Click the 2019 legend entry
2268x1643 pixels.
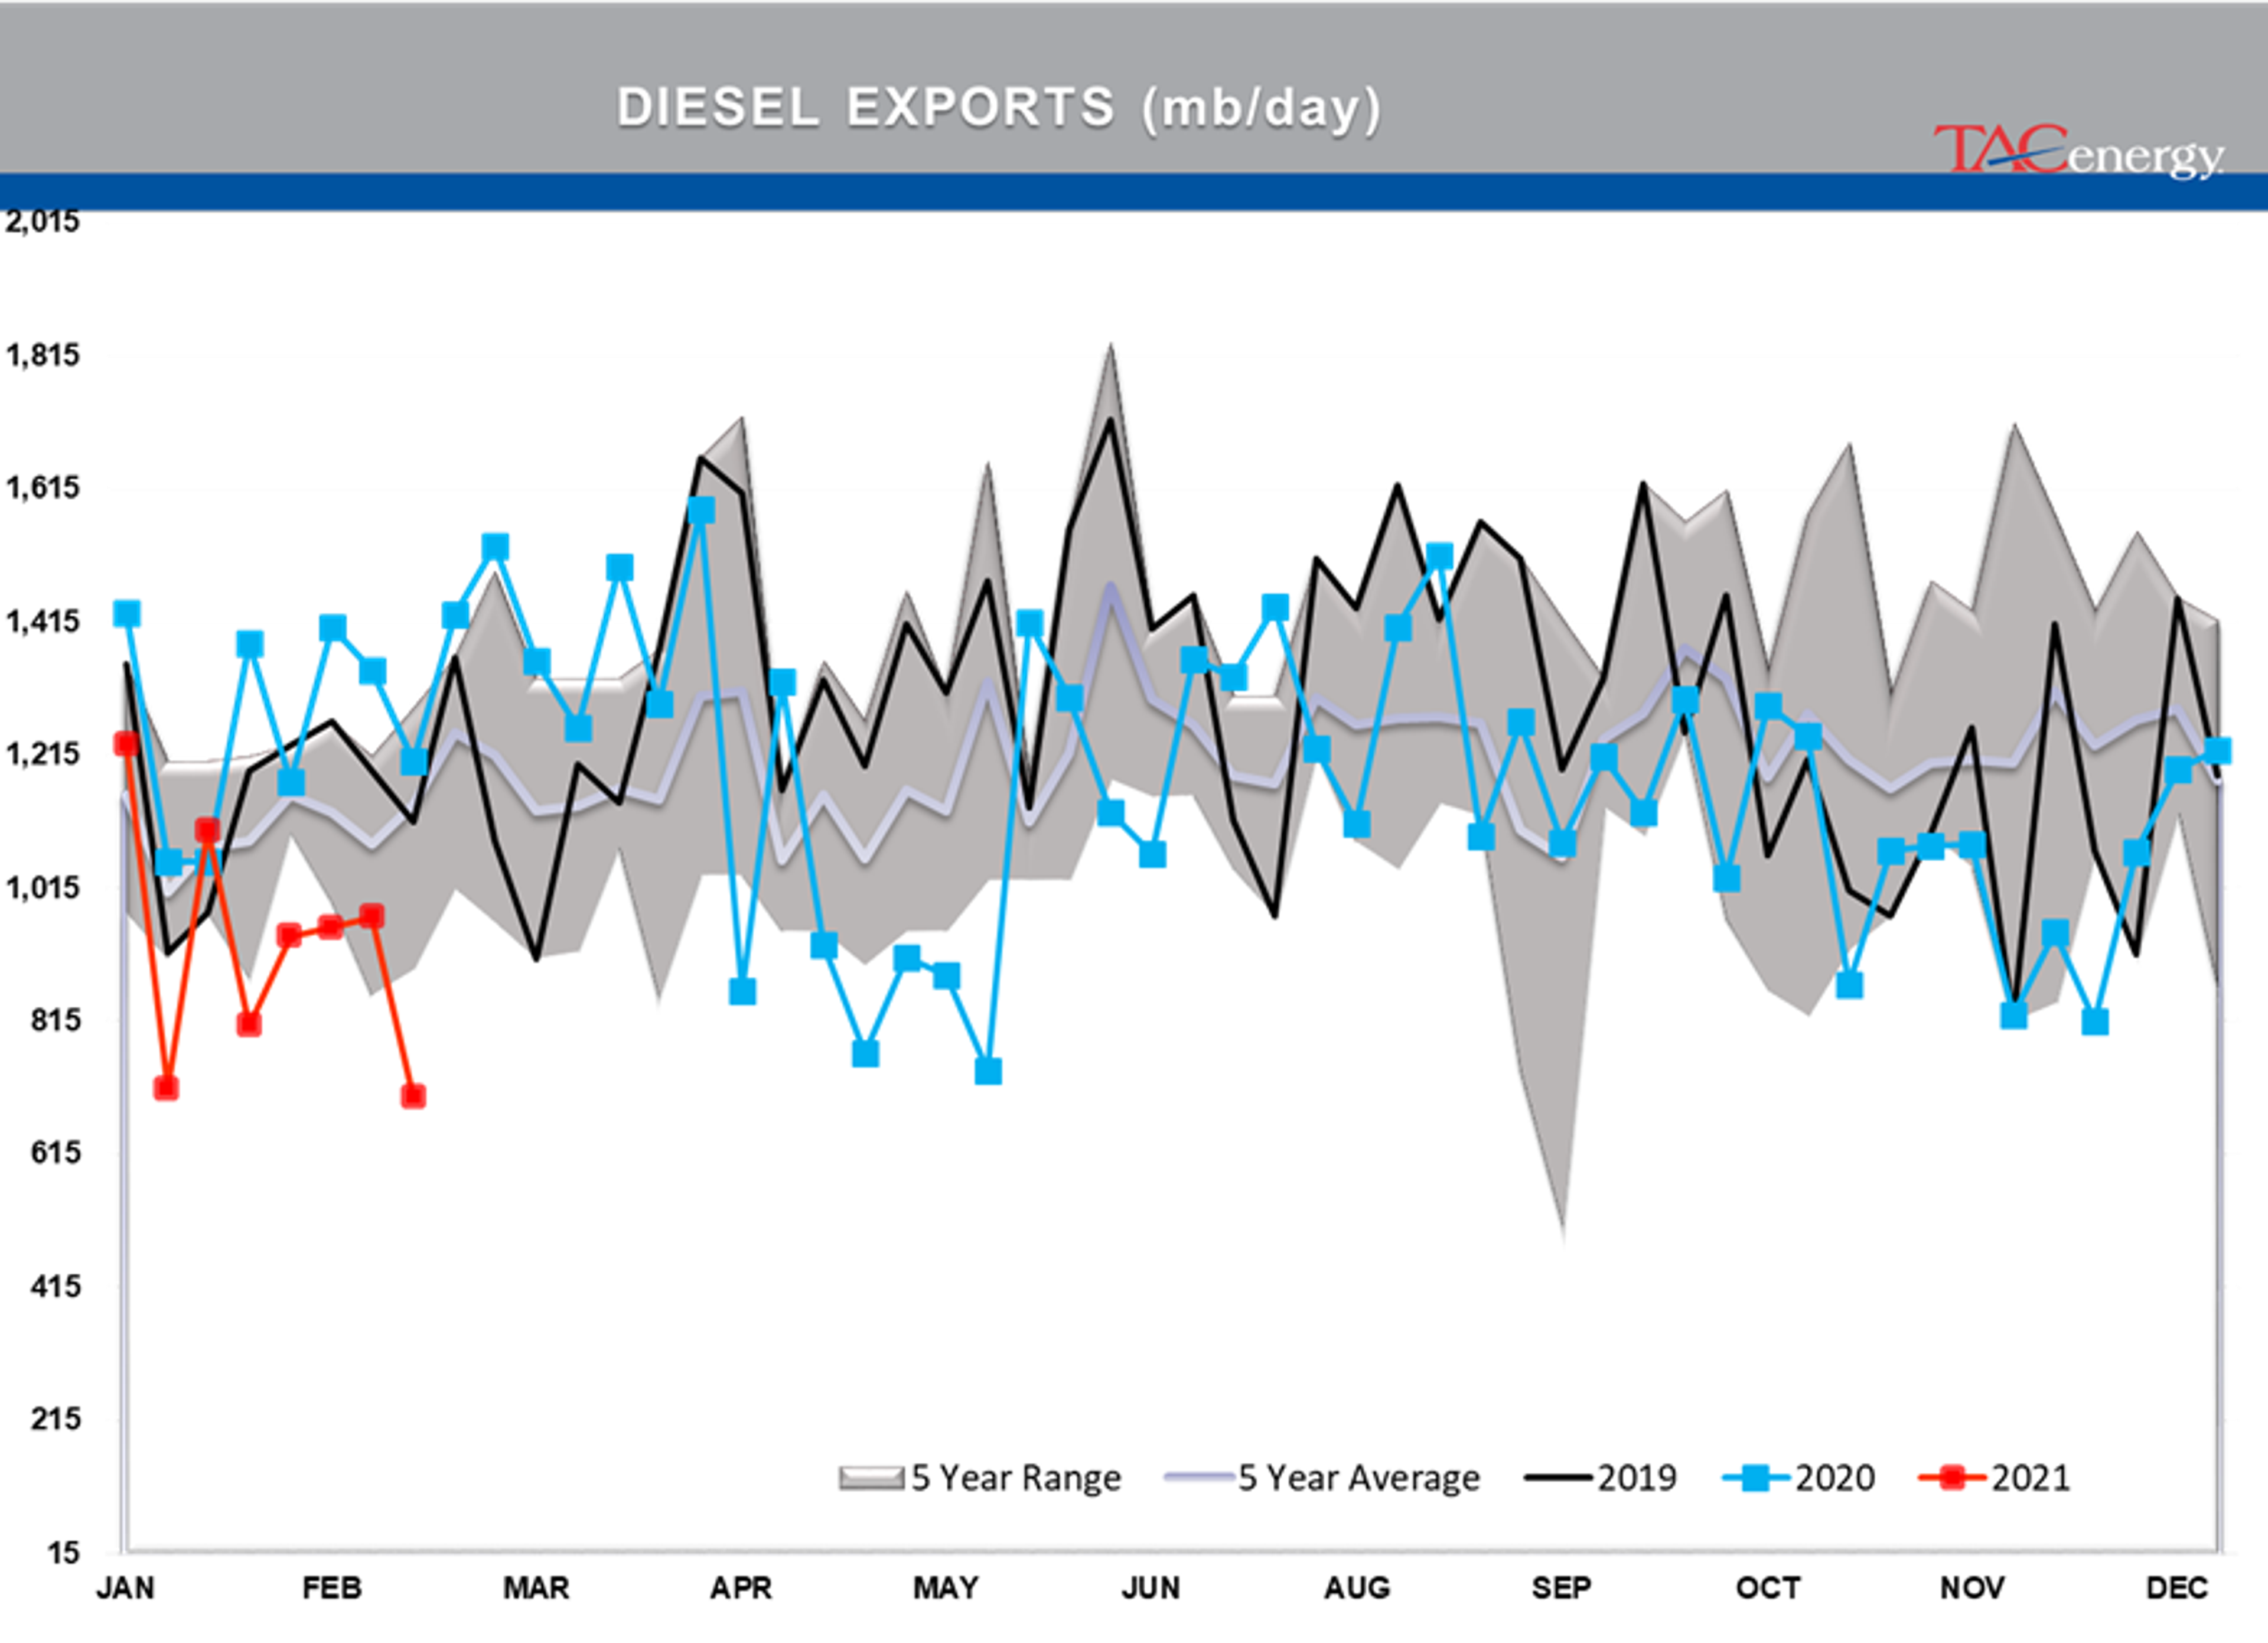pos(1601,1477)
